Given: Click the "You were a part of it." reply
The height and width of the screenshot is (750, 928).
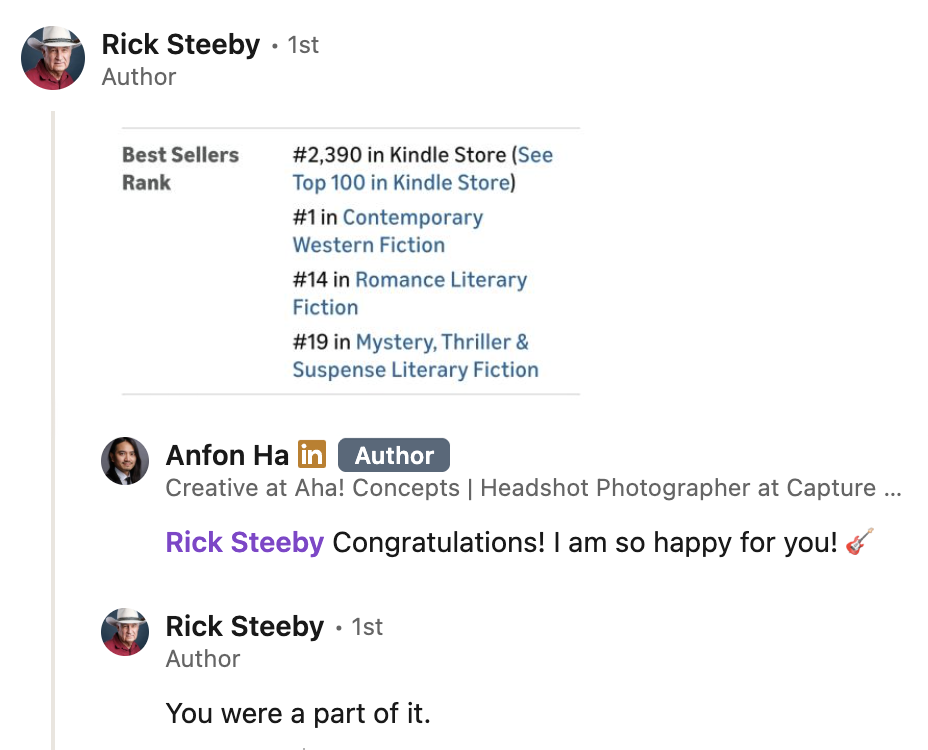Looking at the screenshot, I should point(298,713).
